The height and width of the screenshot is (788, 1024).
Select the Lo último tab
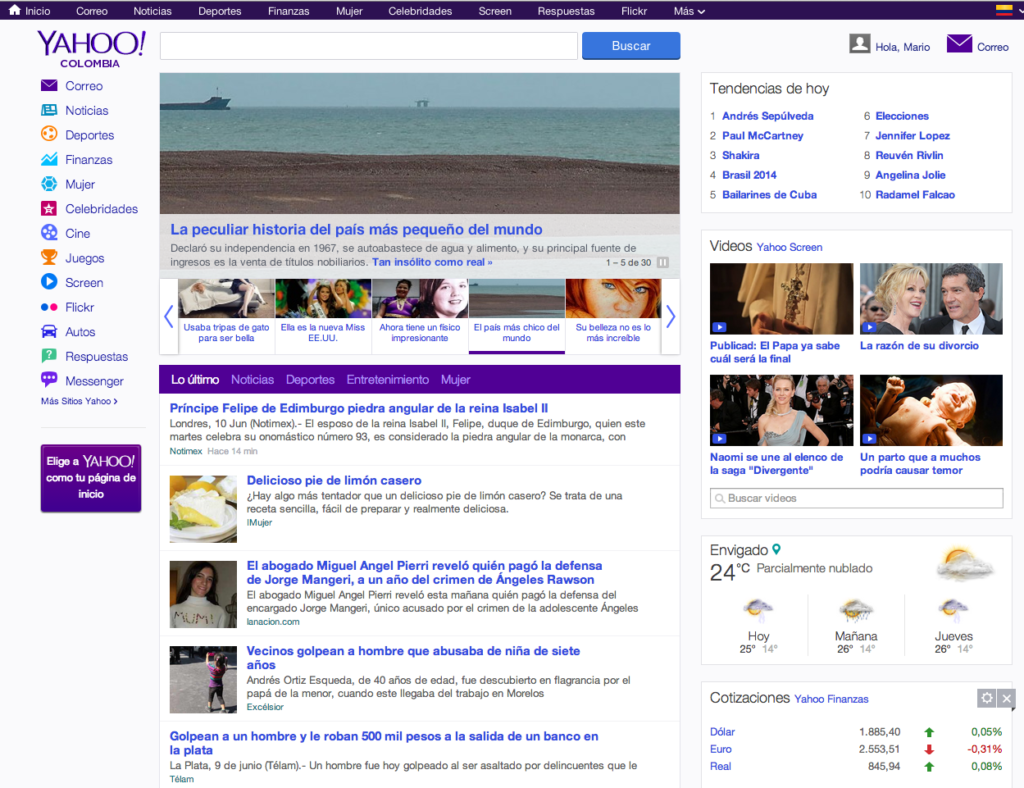(195, 379)
